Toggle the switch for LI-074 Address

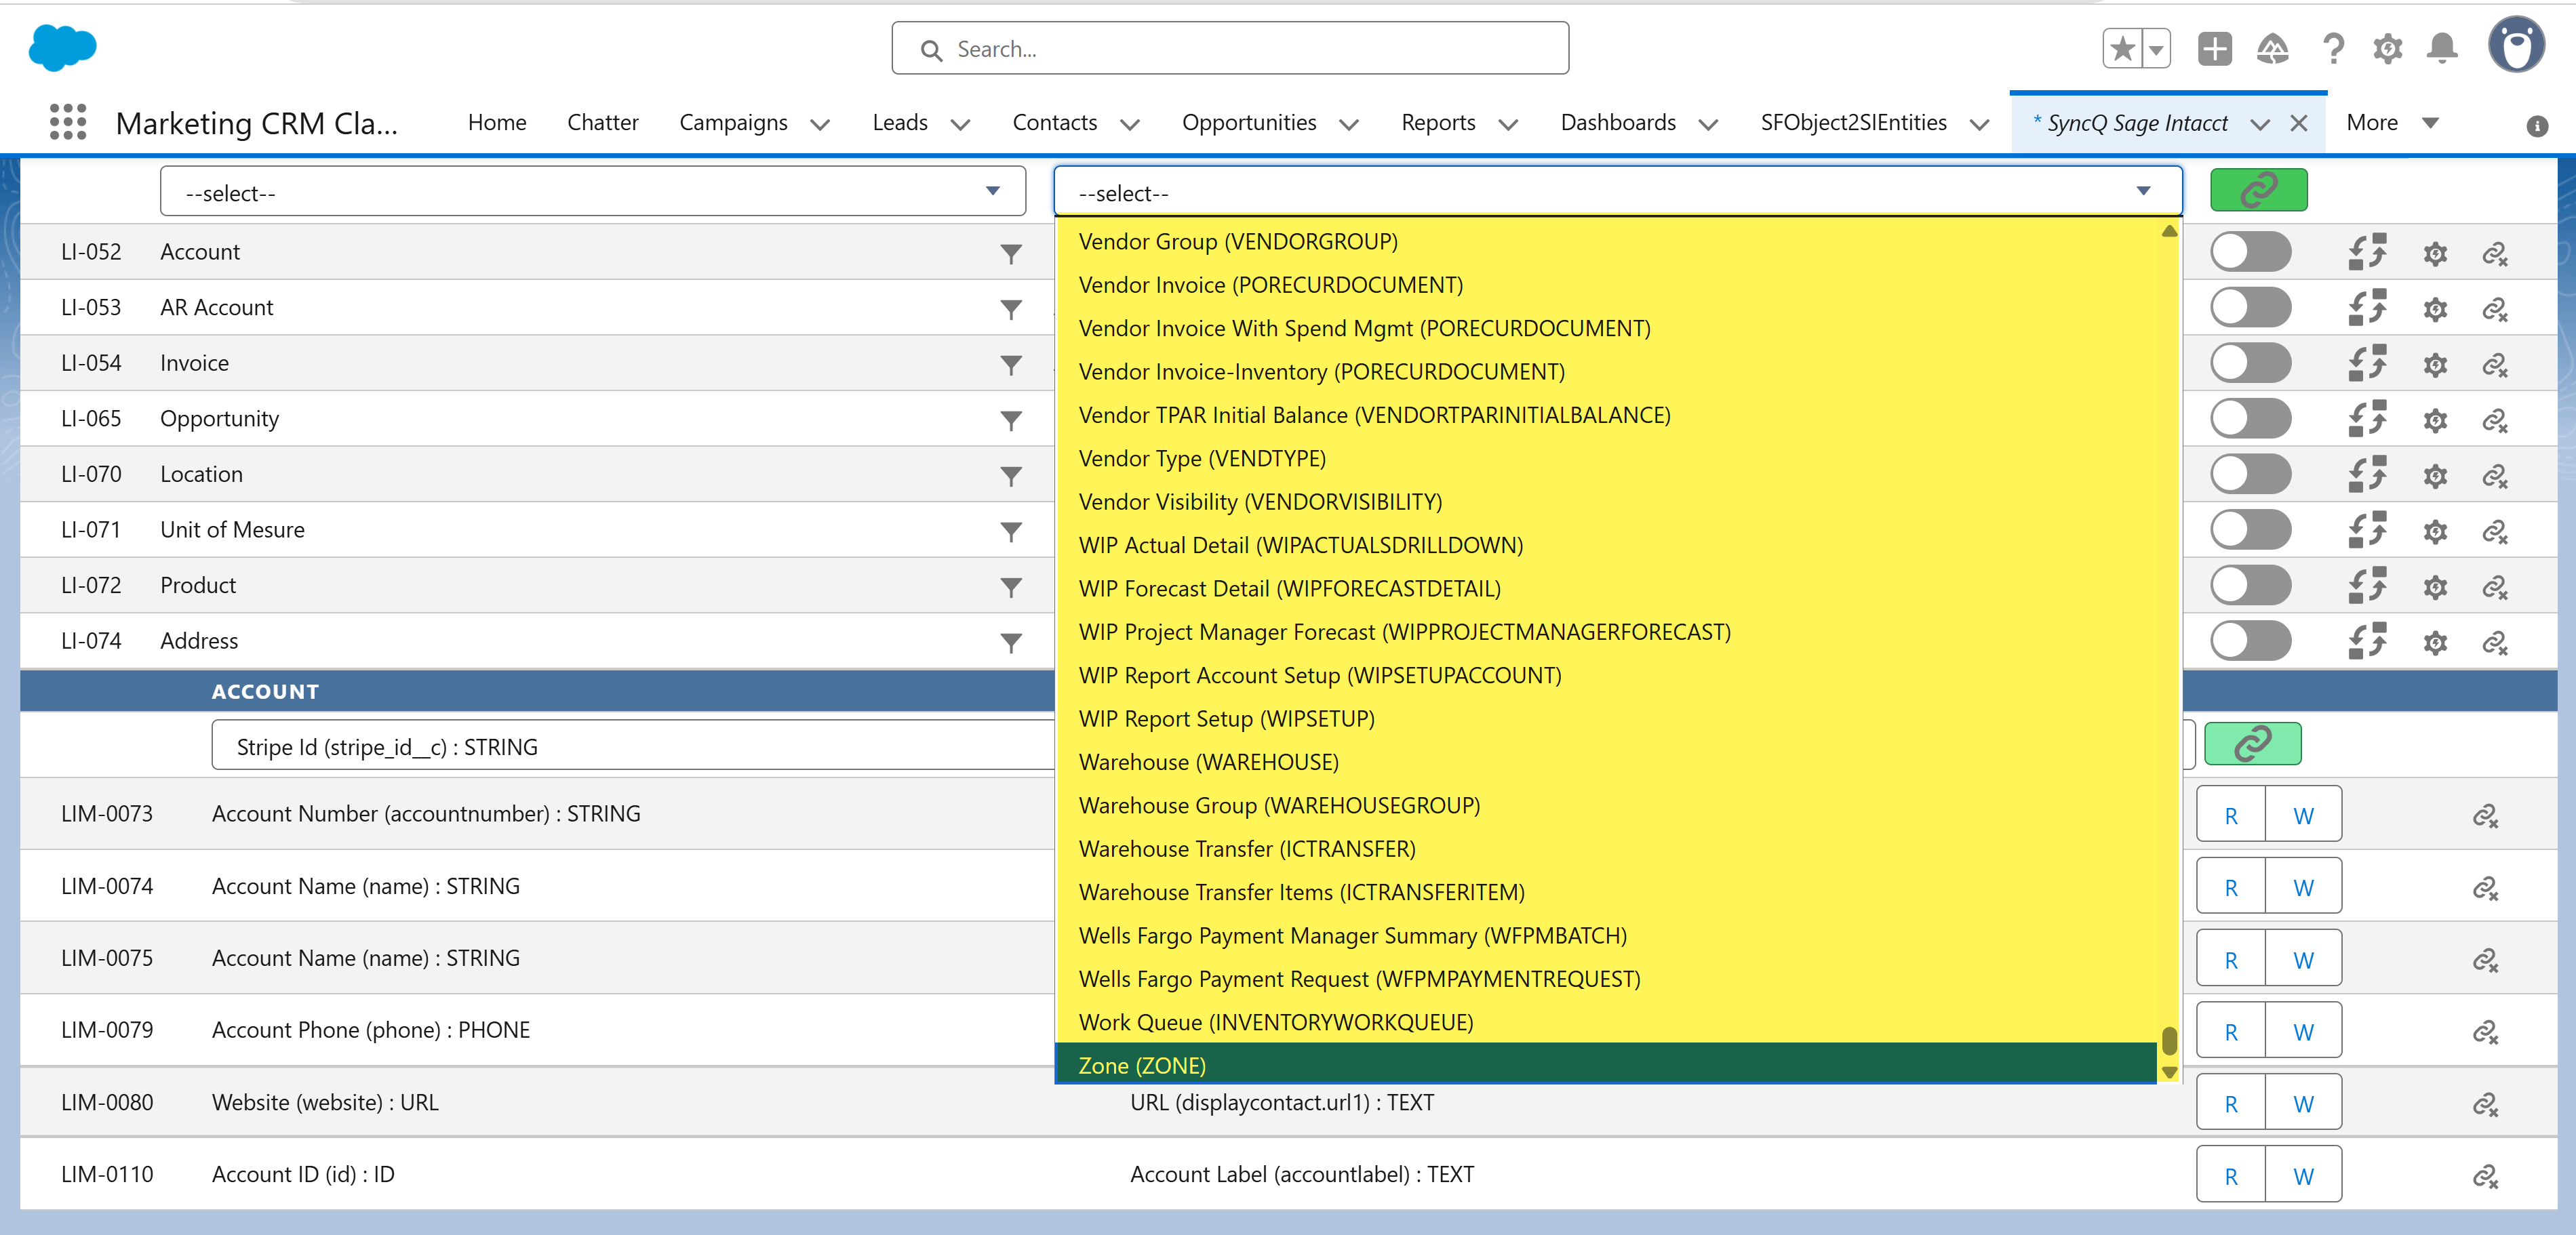pos(2250,641)
